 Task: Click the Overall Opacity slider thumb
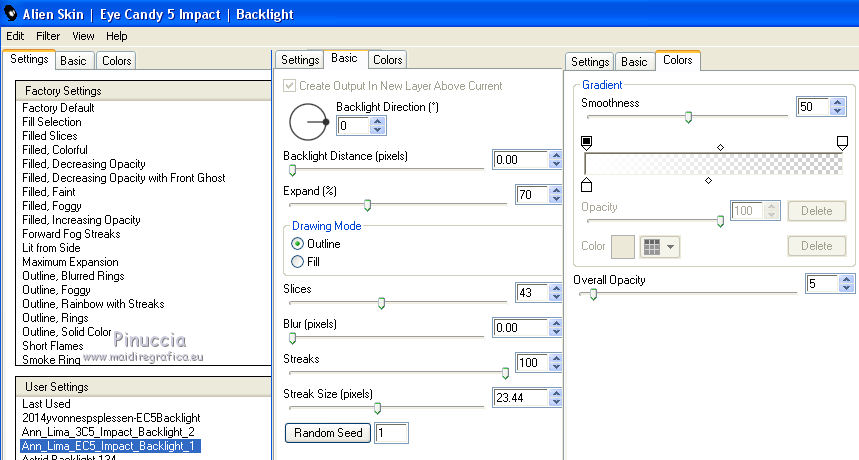click(x=593, y=294)
